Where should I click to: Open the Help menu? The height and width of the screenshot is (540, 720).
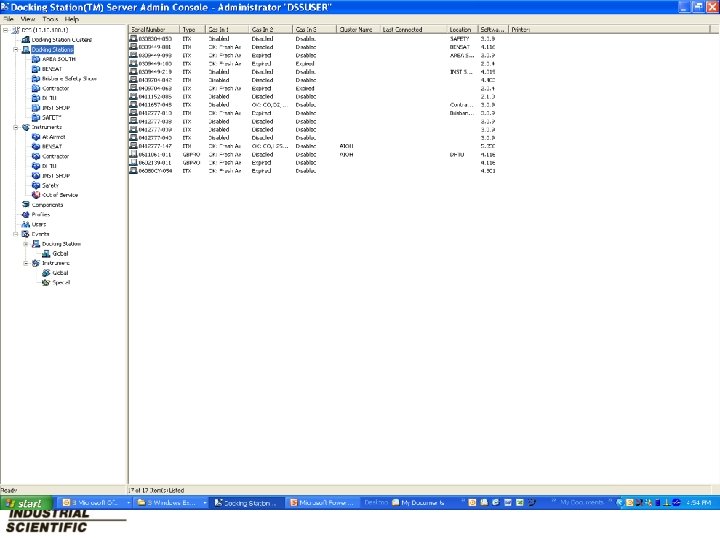coord(72,19)
